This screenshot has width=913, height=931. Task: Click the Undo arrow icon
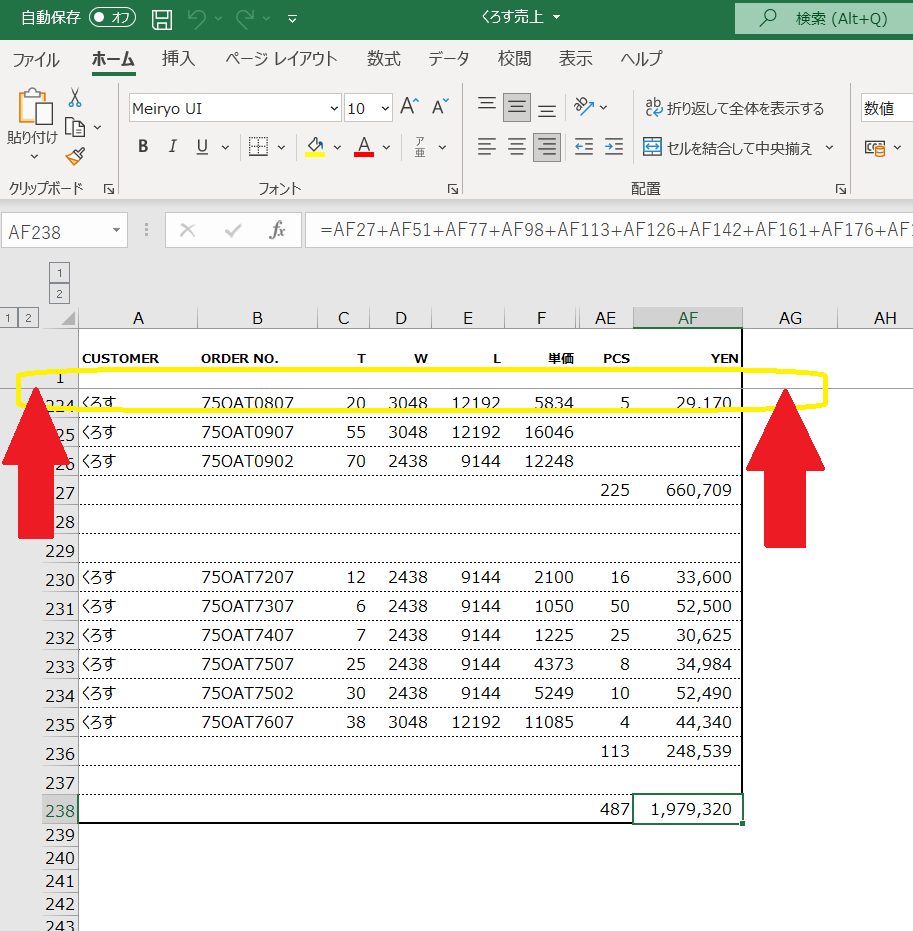click(x=196, y=19)
